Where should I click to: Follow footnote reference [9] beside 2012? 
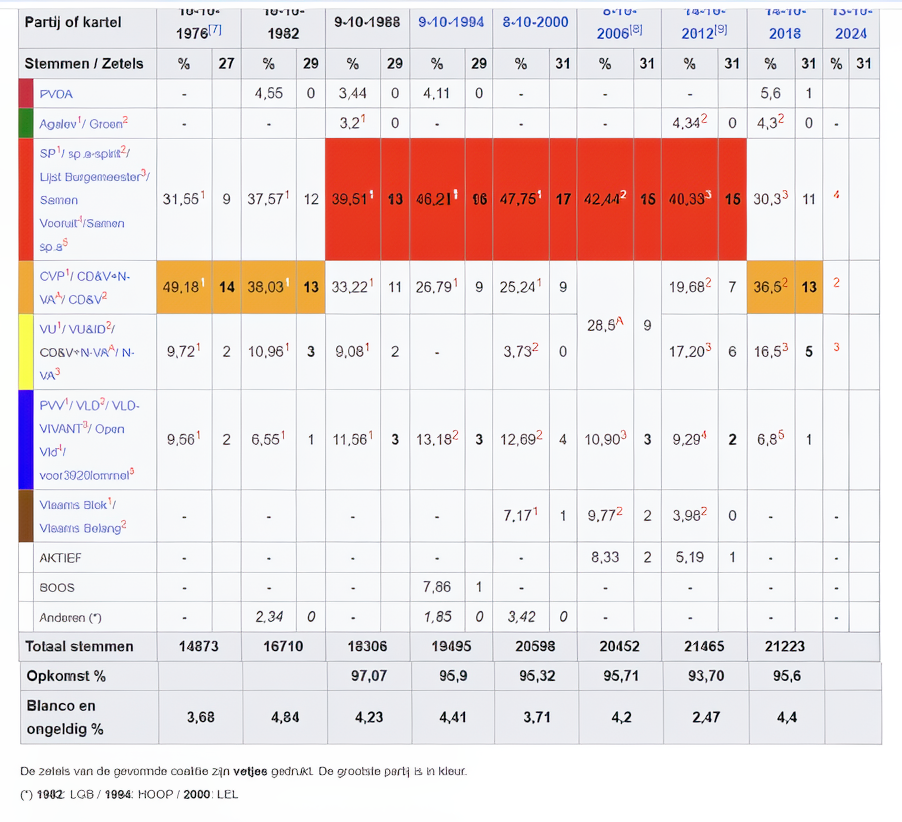720,29
